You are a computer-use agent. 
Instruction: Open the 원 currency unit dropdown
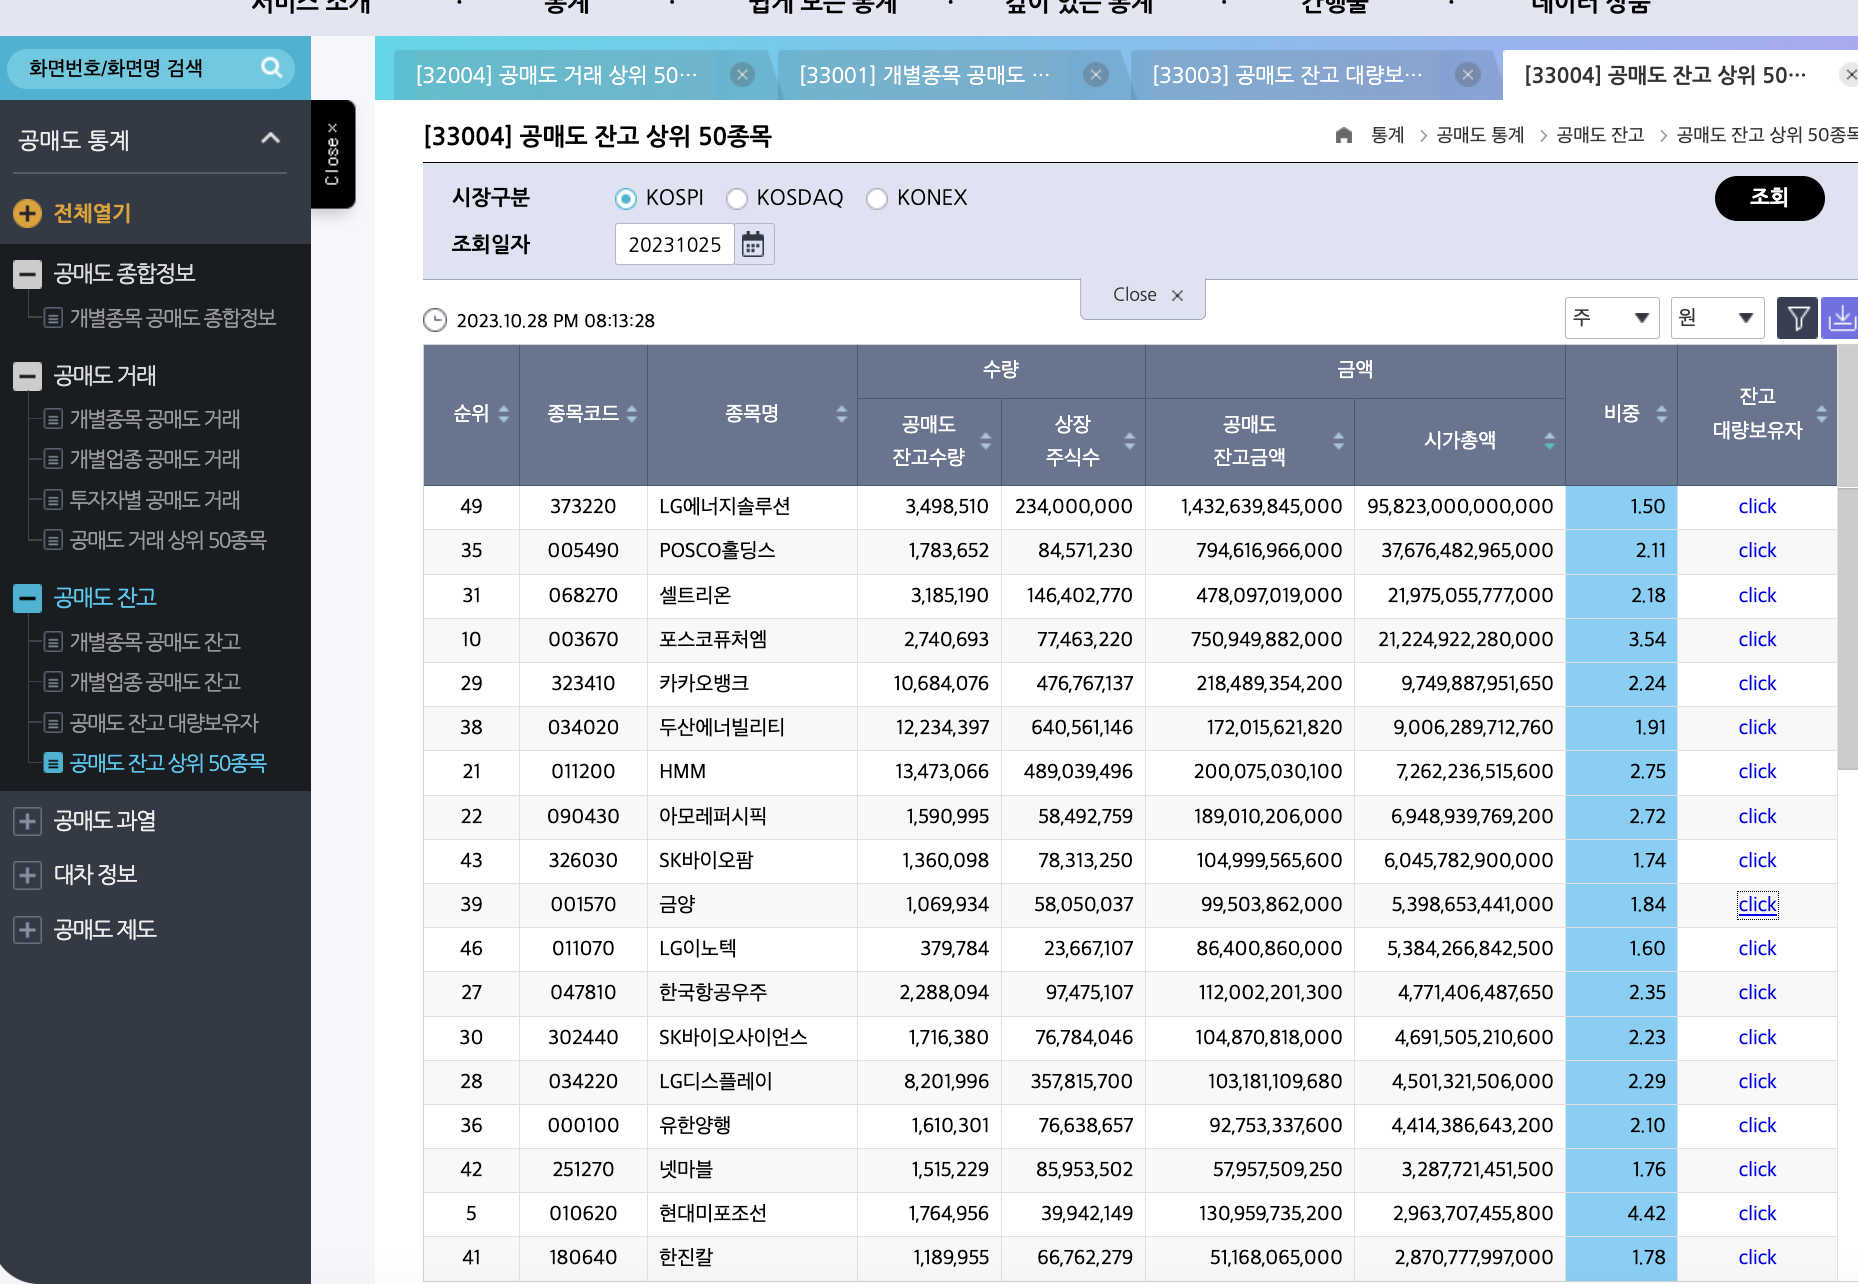pos(1717,318)
